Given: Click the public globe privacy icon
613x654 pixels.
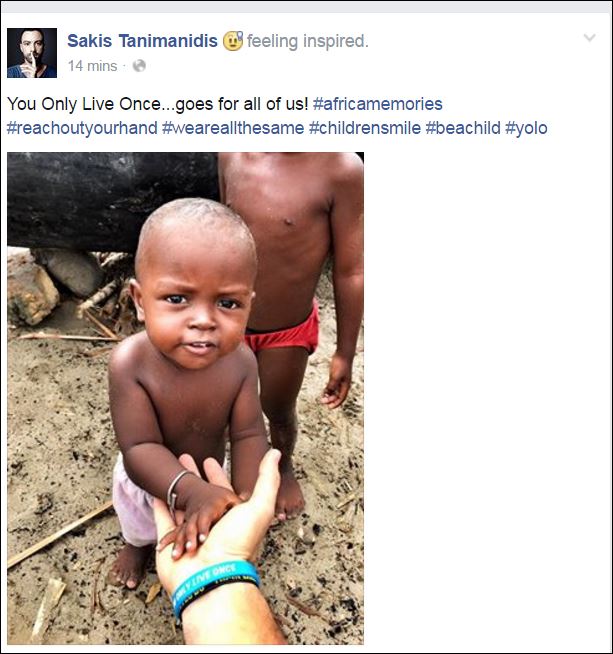Looking at the screenshot, I should click(139, 66).
